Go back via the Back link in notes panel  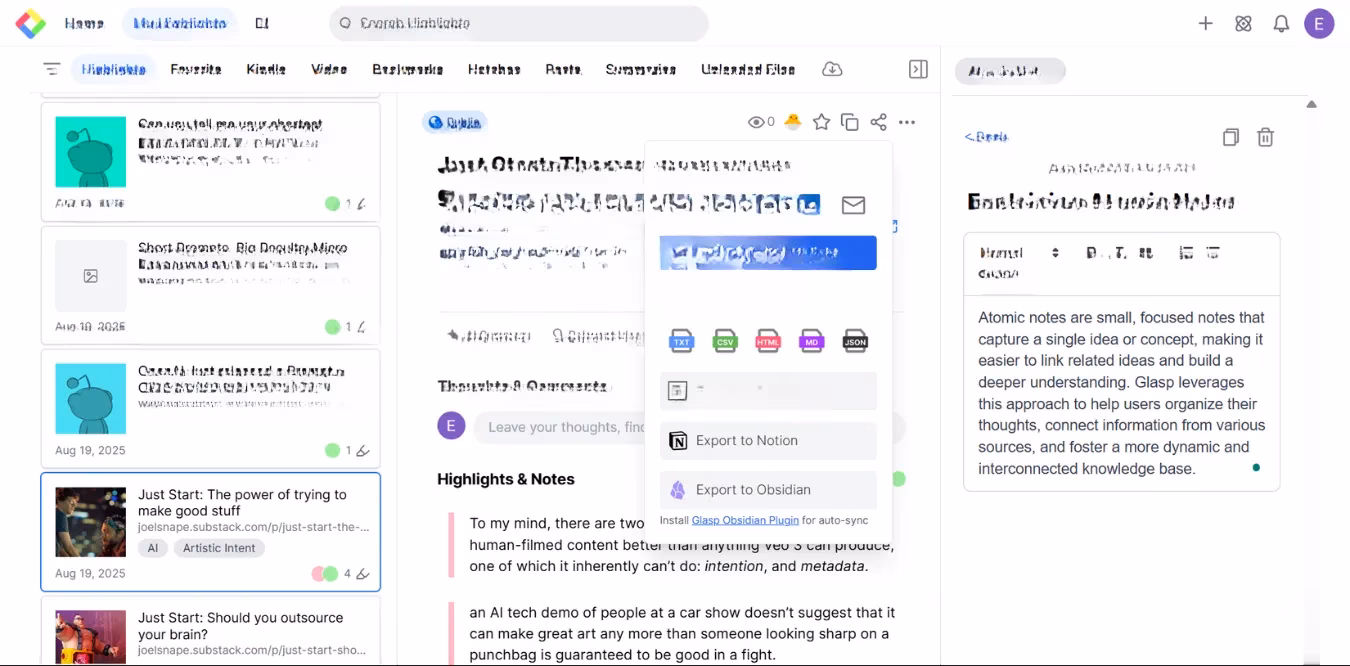click(x=986, y=137)
